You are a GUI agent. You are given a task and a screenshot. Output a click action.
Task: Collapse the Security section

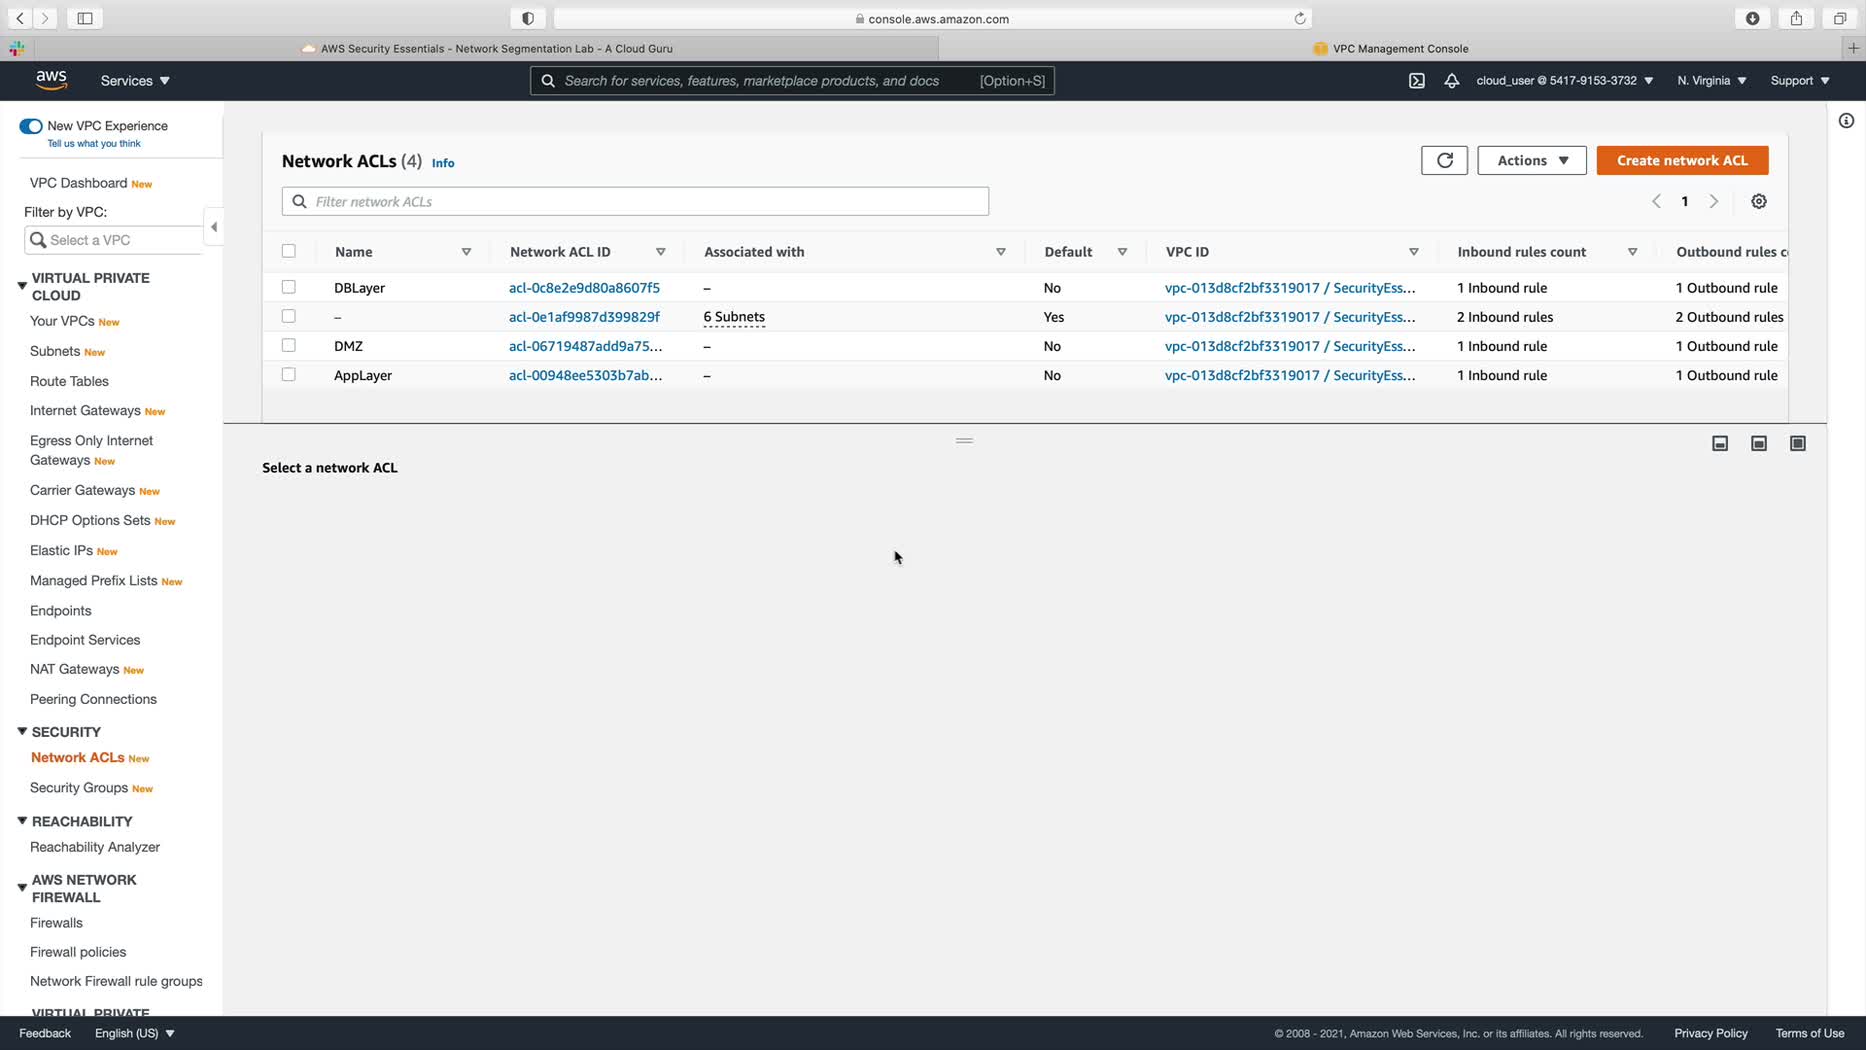point(22,732)
